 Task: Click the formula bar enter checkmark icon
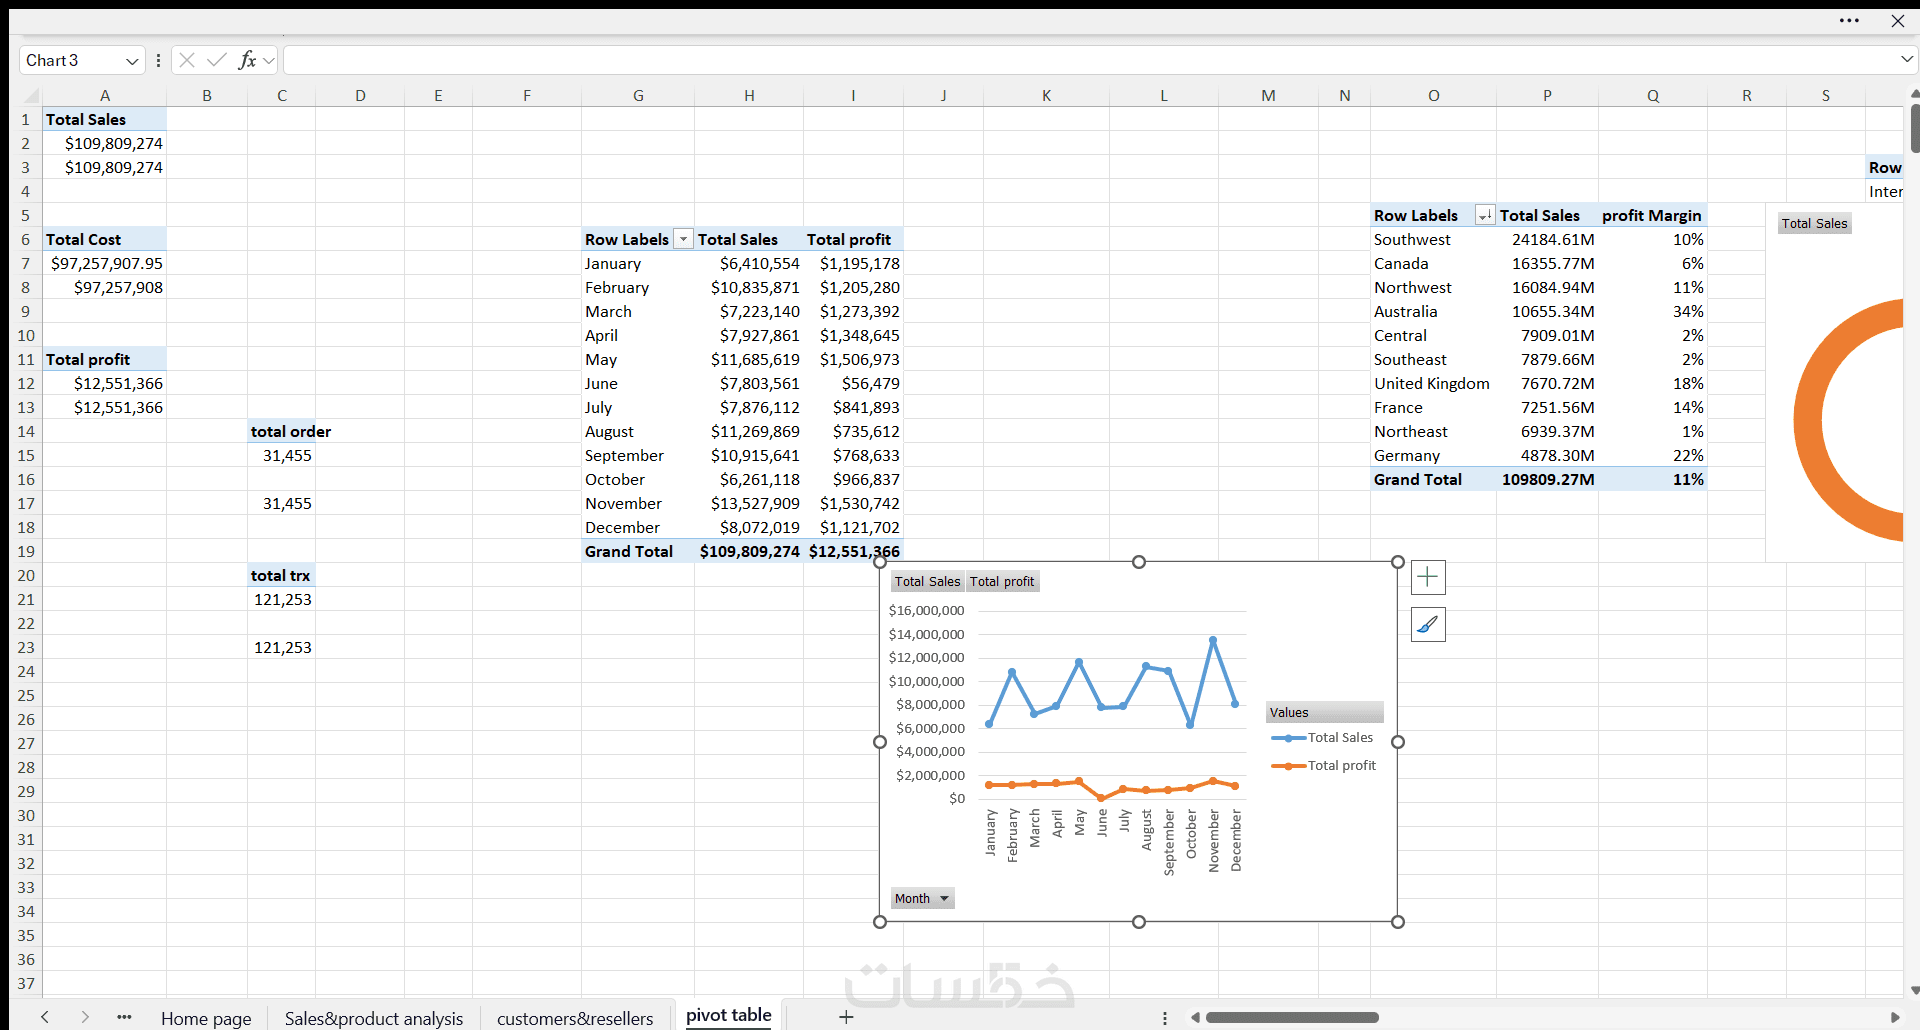[x=216, y=60]
